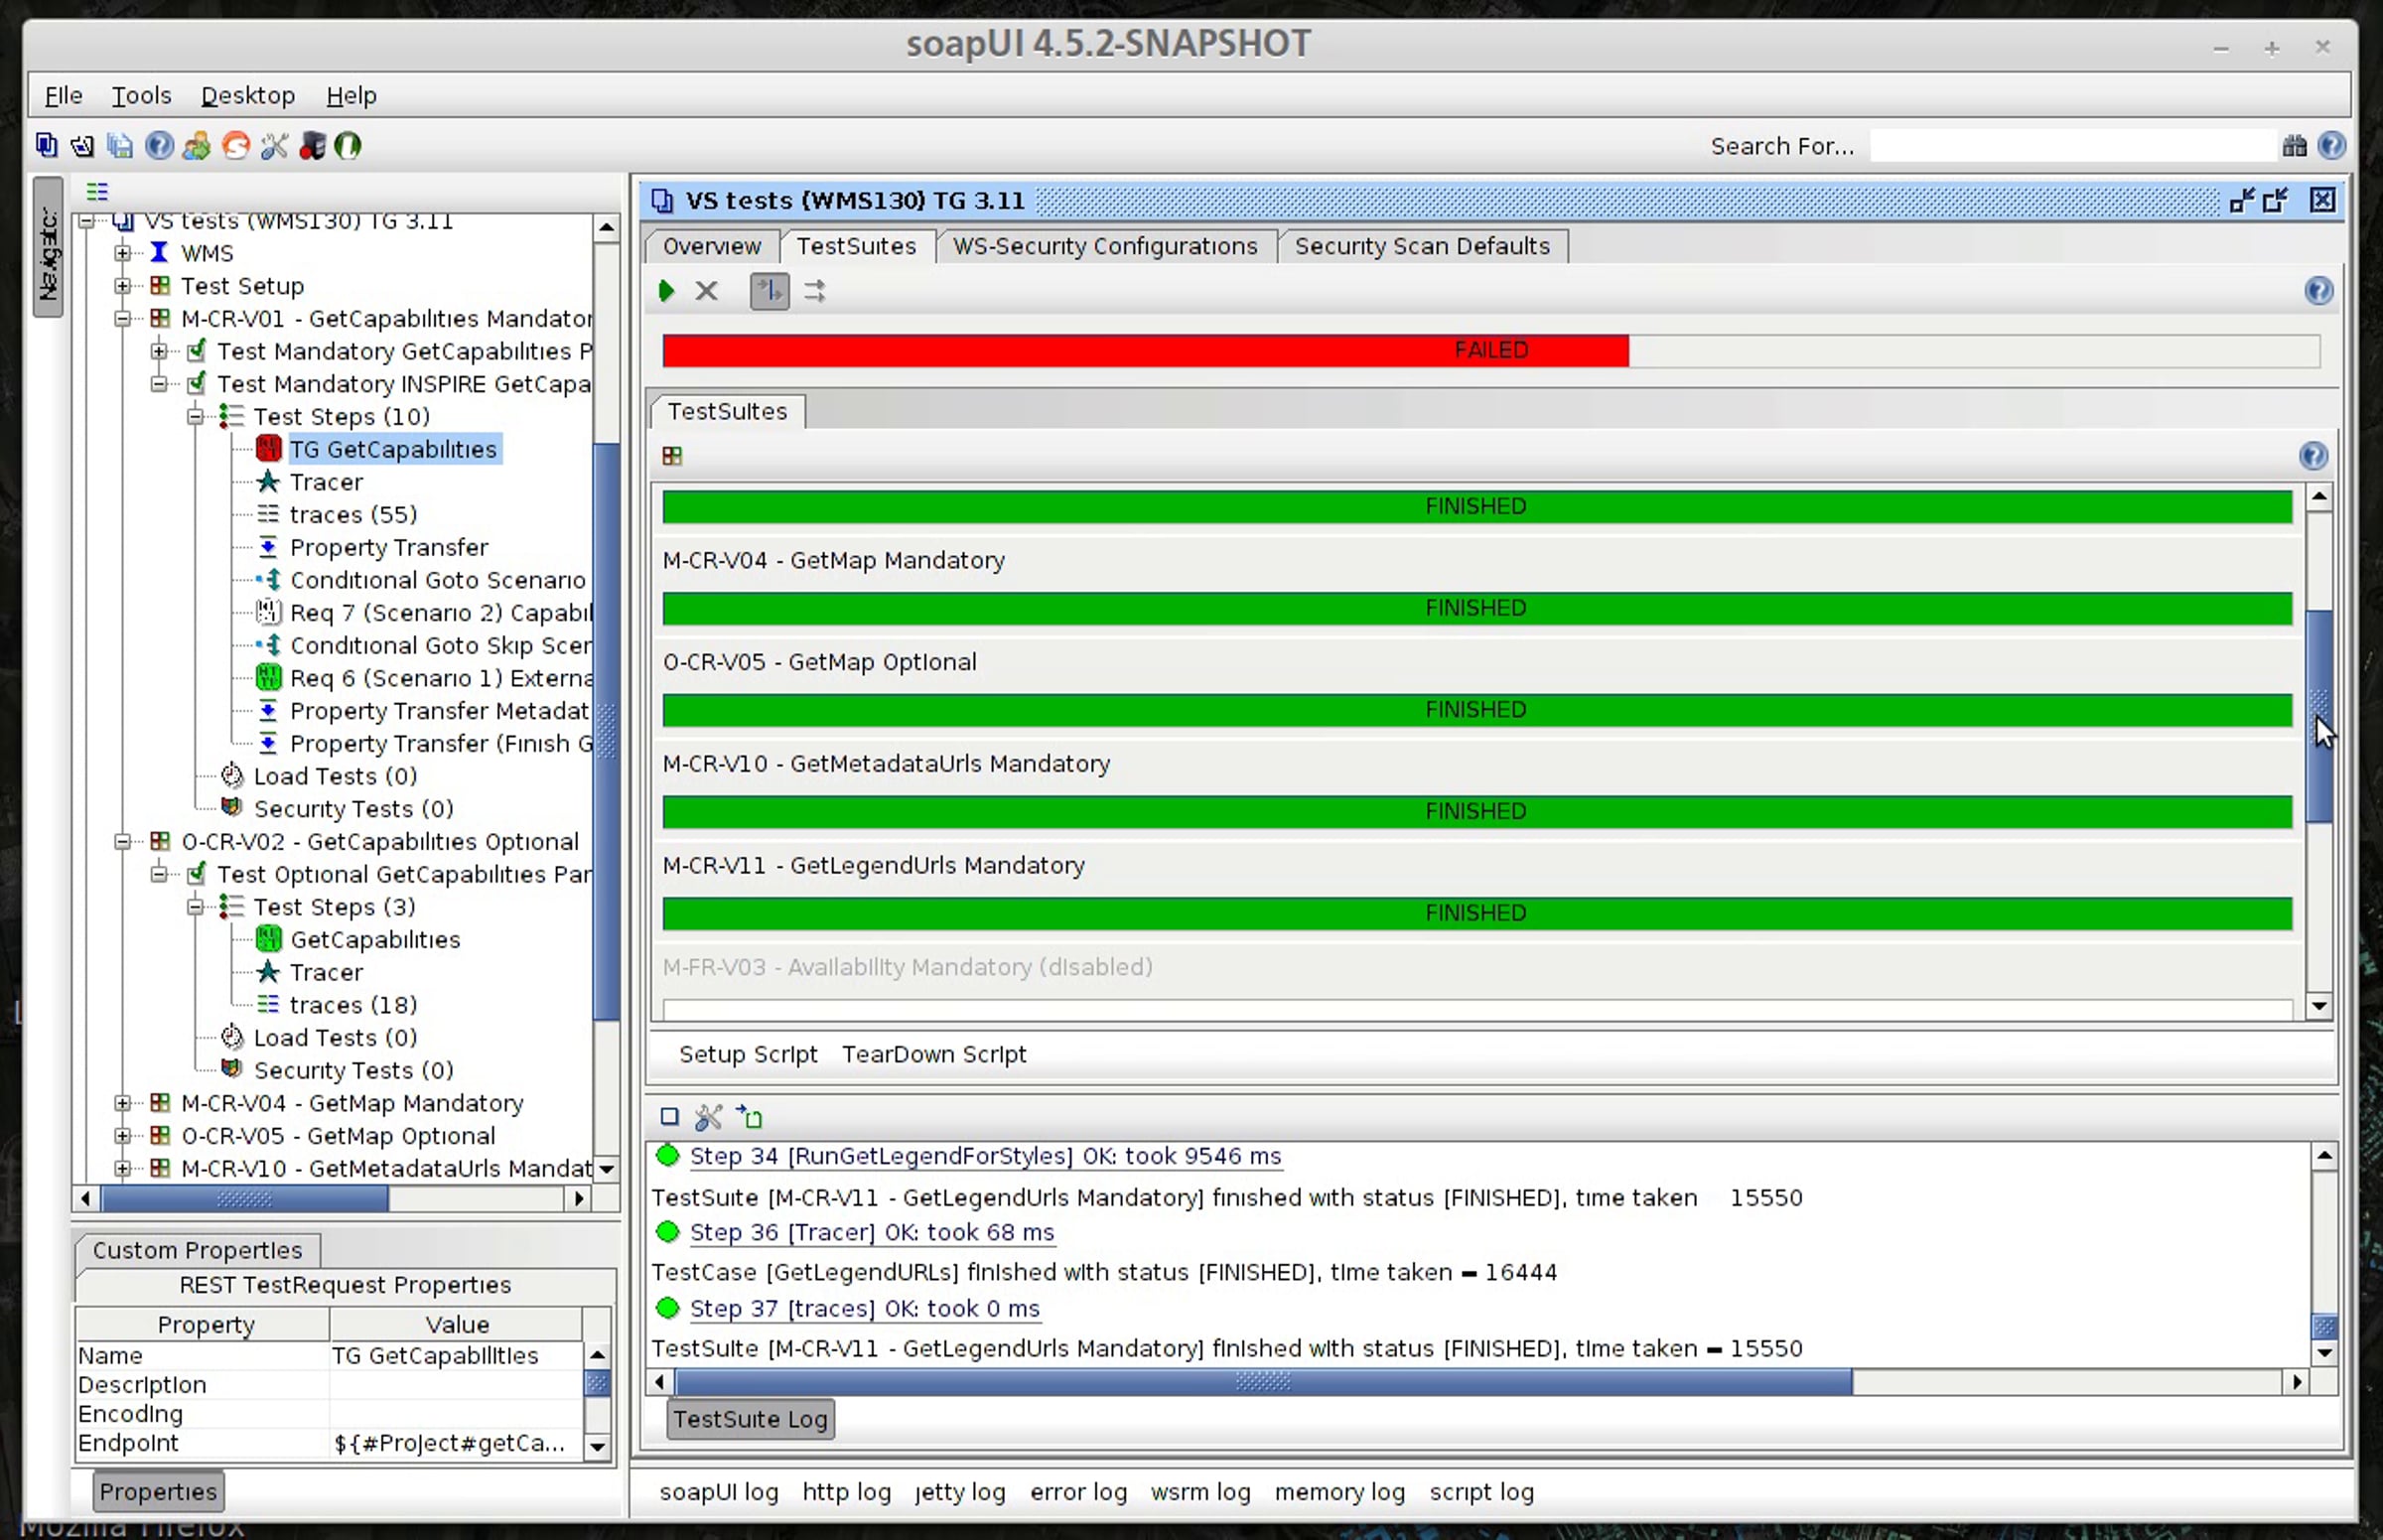Screen dimensions: 2383x1540
Task: Clear the TestSuite log with scissors icon
Action: 708,1117
